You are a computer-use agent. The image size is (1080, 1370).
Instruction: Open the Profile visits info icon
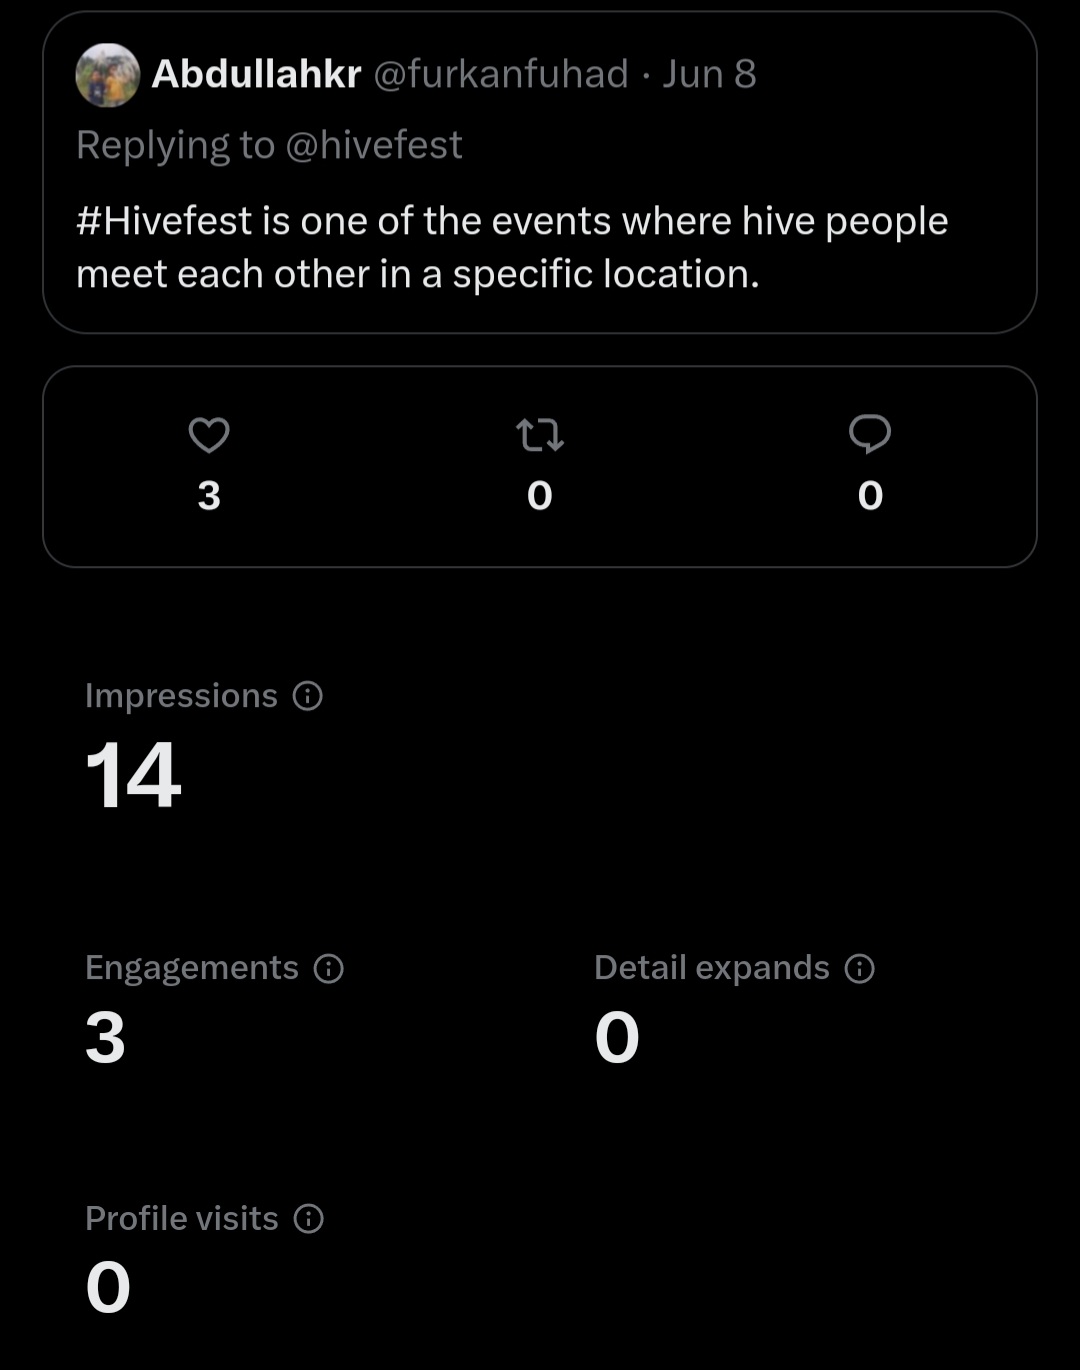click(309, 1218)
